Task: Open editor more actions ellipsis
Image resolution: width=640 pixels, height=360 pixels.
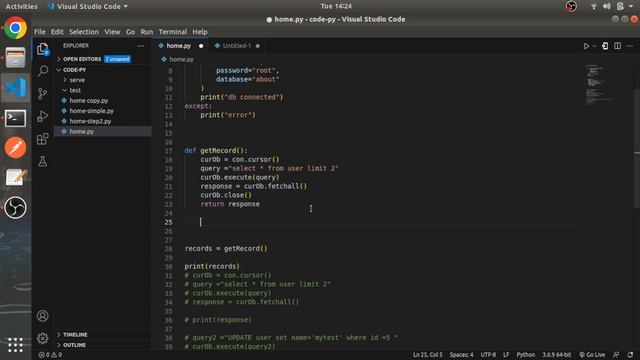Action: pos(630,46)
